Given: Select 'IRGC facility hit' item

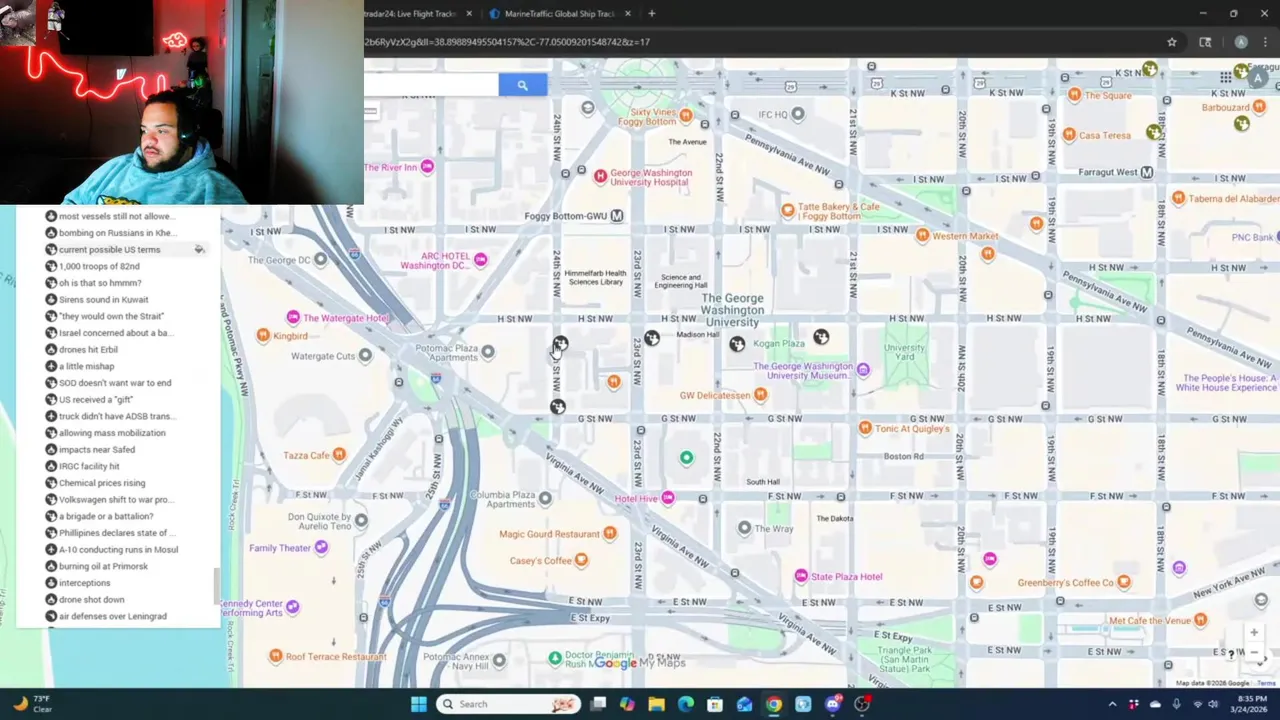Looking at the screenshot, I should (x=89, y=466).
